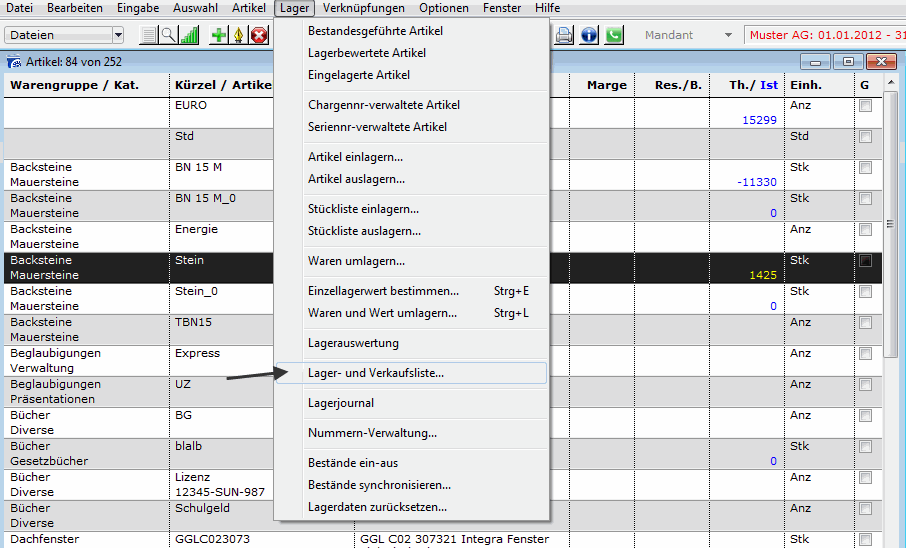Expand the Dateien dropdown
906x548 pixels.
tap(118, 35)
